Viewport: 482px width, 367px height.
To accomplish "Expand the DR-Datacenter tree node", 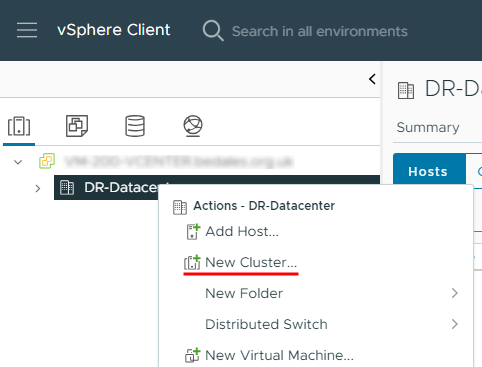I will (x=38, y=188).
